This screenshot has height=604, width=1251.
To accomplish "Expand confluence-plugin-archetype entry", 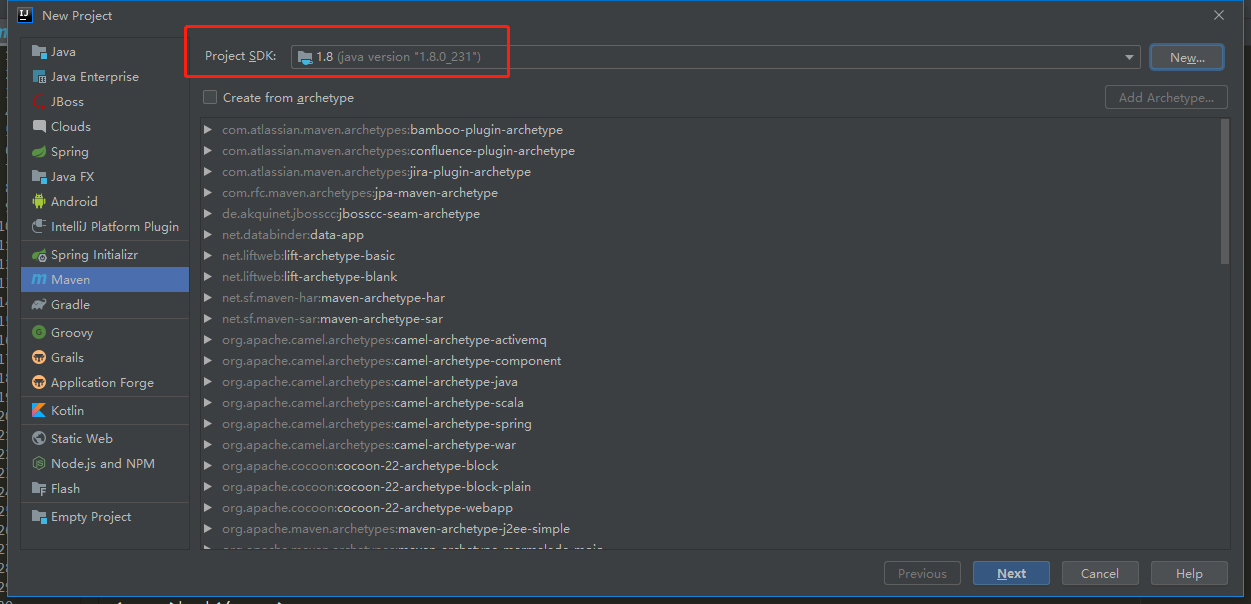I will coord(208,151).
